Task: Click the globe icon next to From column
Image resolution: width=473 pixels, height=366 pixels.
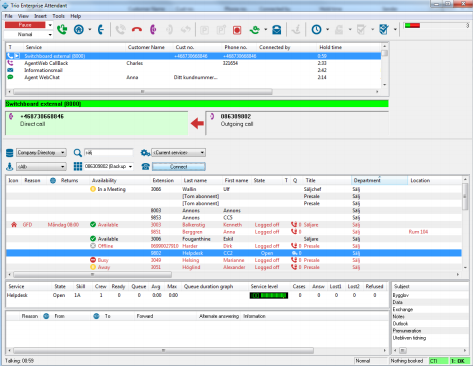Action: [x=46, y=316]
